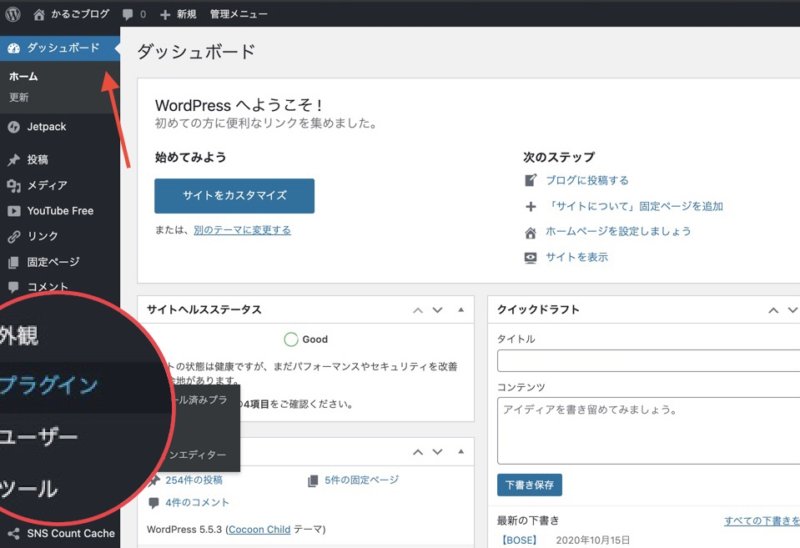Open the ホーム submenu item

click(23, 77)
